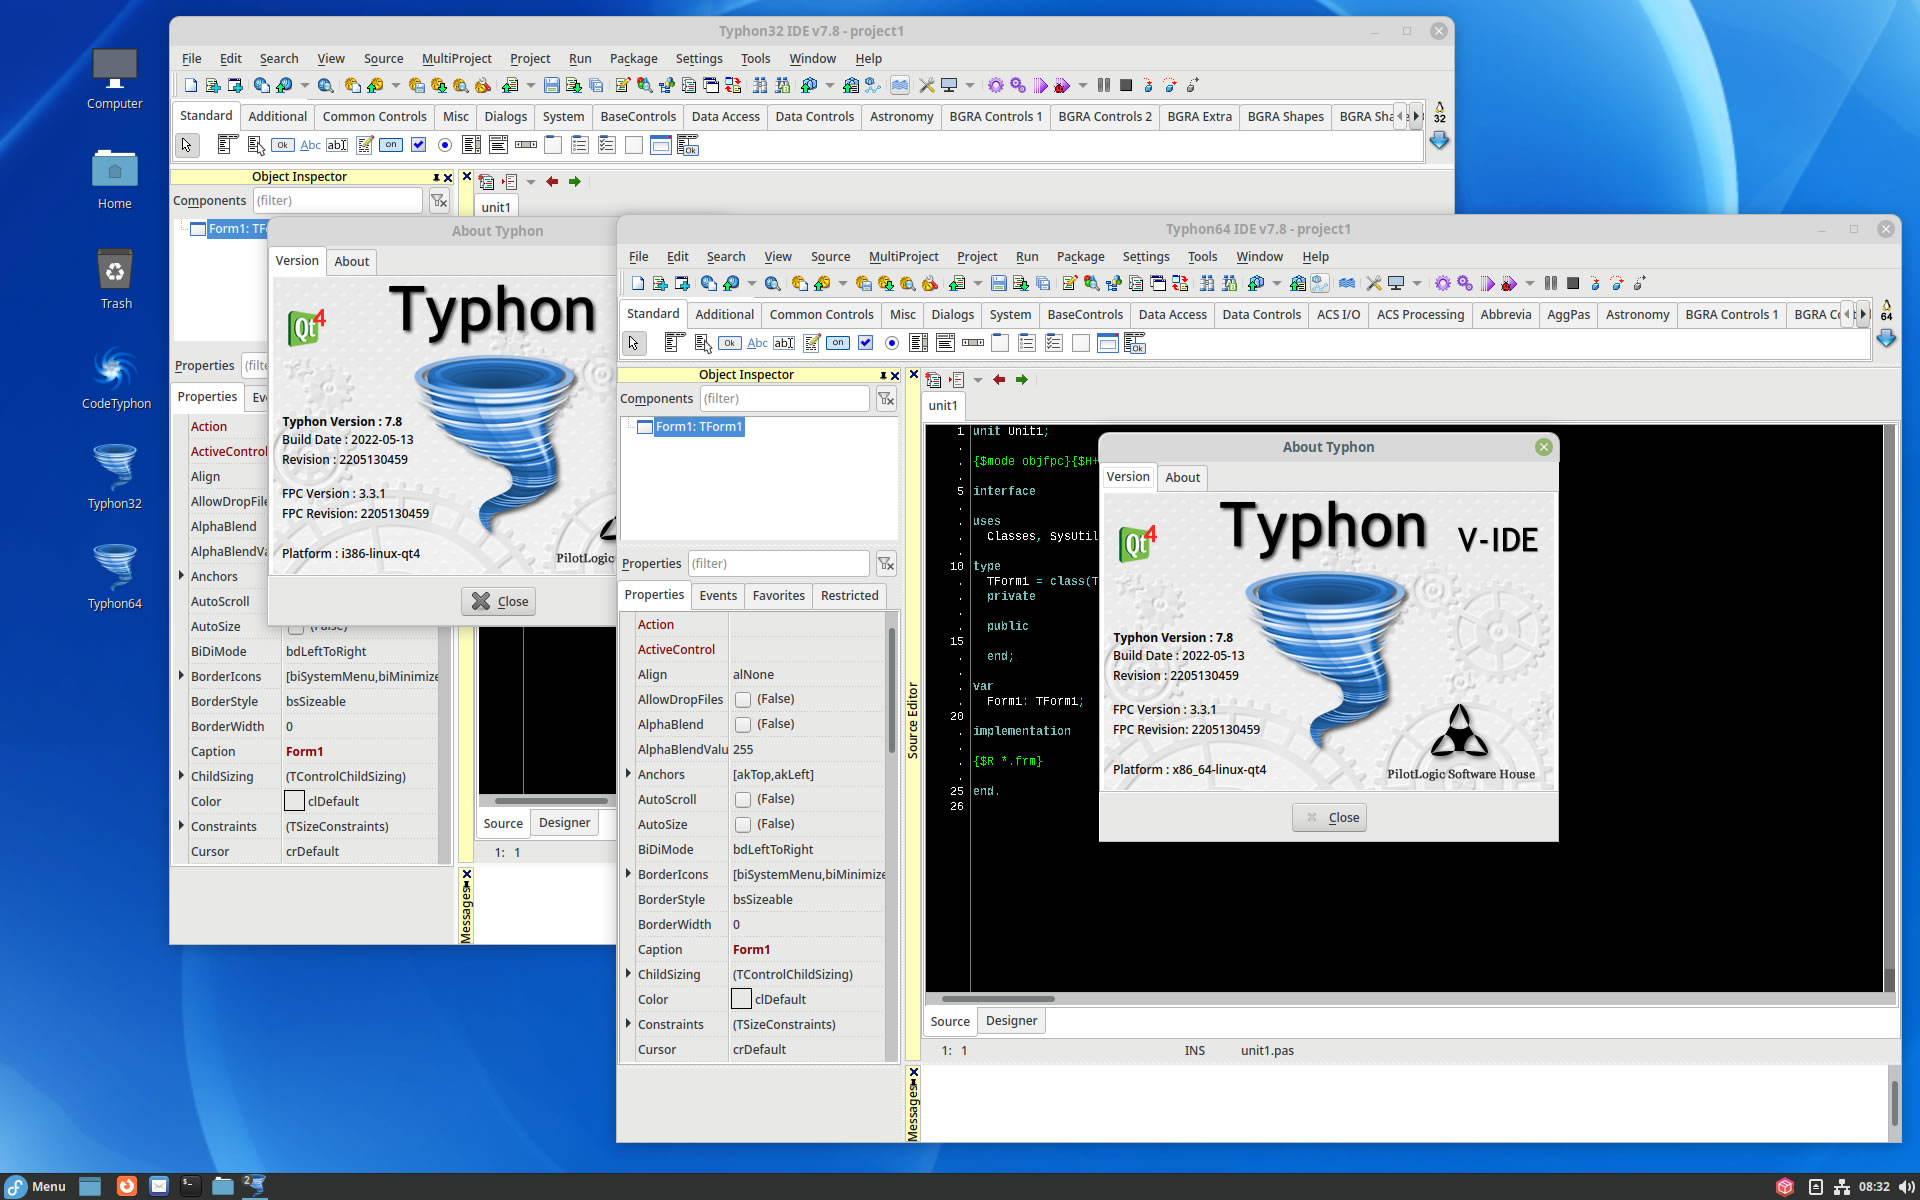The width and height of the screenshot is (1920, 1200).
Task: Switch to About tab in Typhon64 dialog
Action: 1182,478
